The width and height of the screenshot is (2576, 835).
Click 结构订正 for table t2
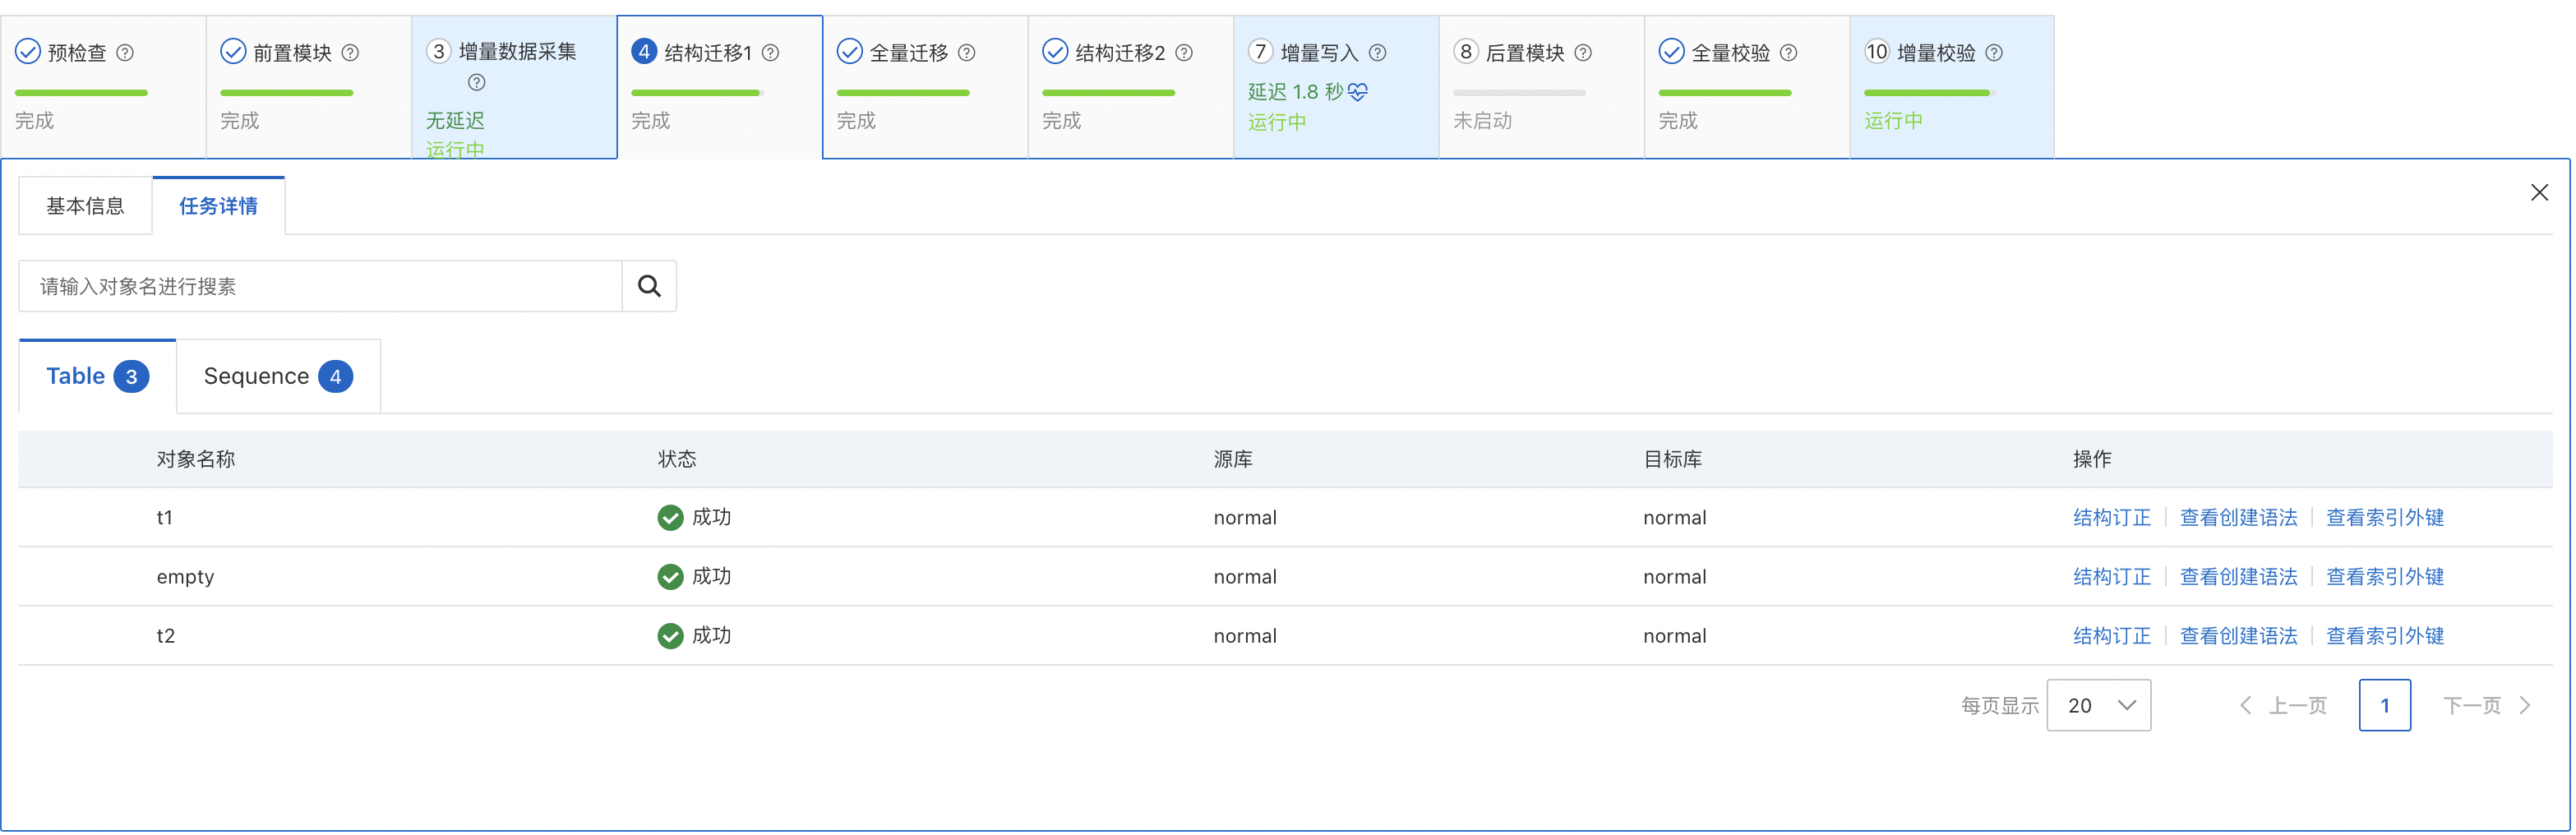2112,636
